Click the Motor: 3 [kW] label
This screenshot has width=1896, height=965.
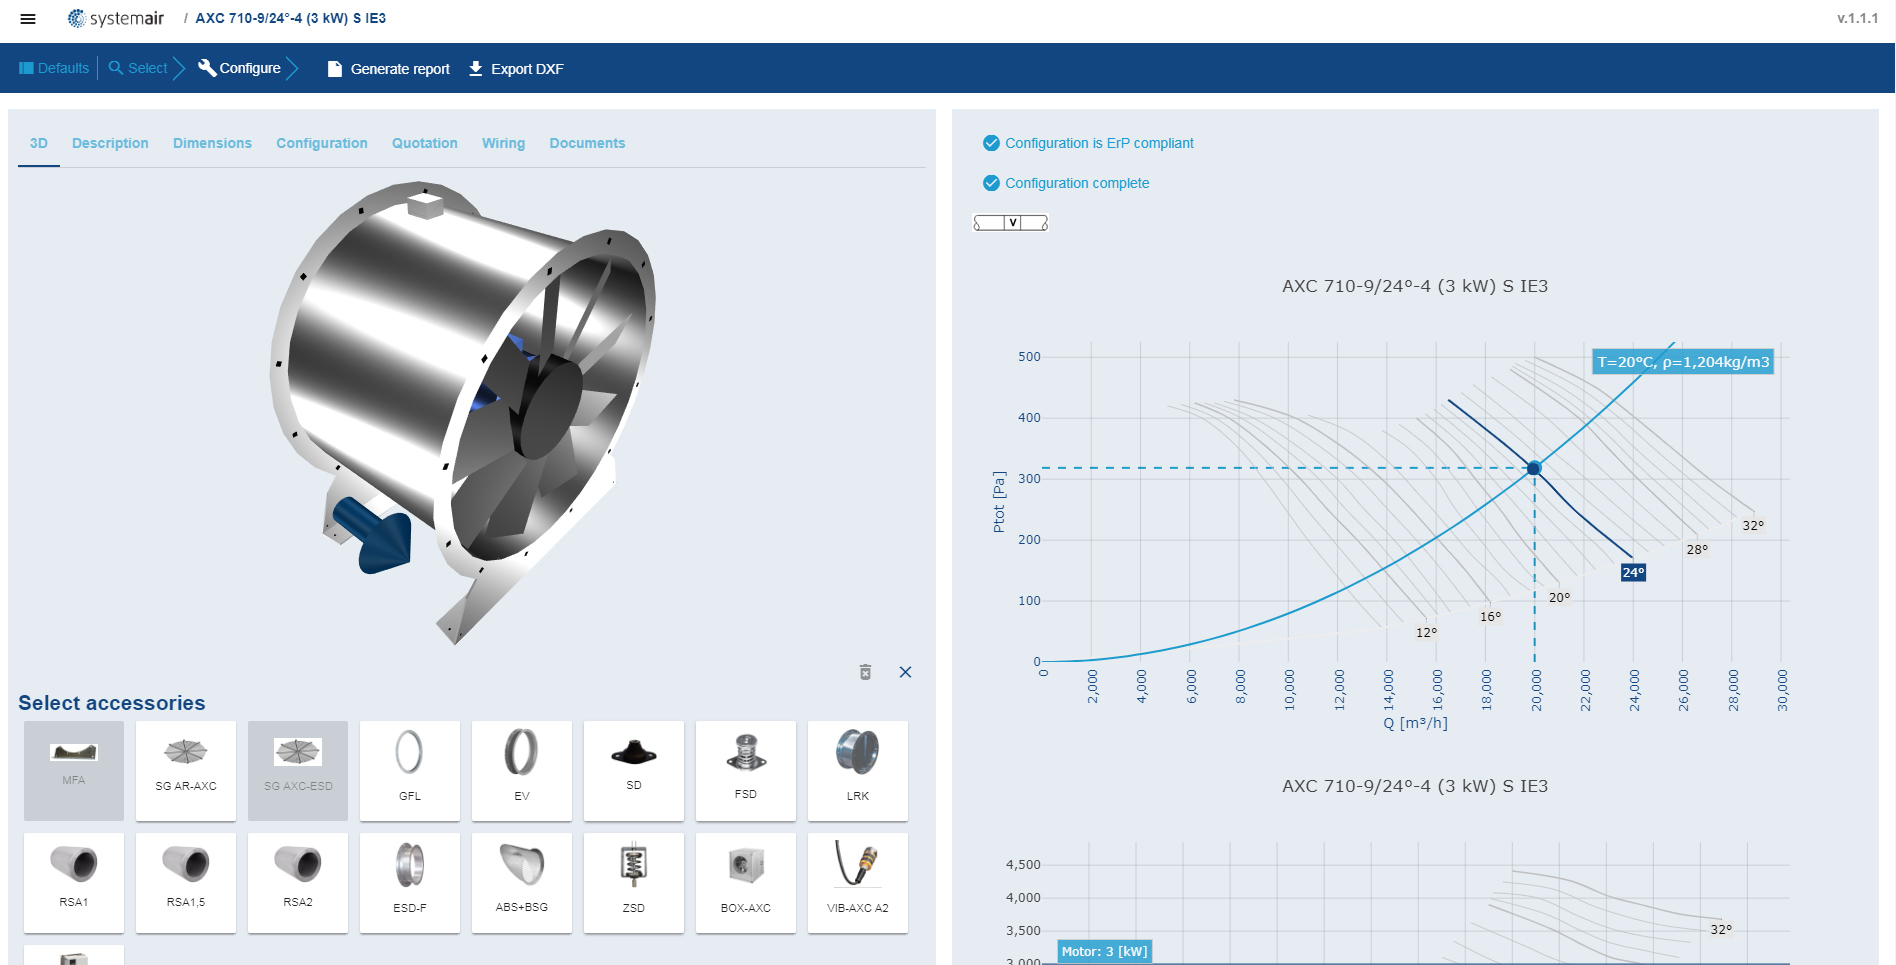click(x=1105, y=951)
